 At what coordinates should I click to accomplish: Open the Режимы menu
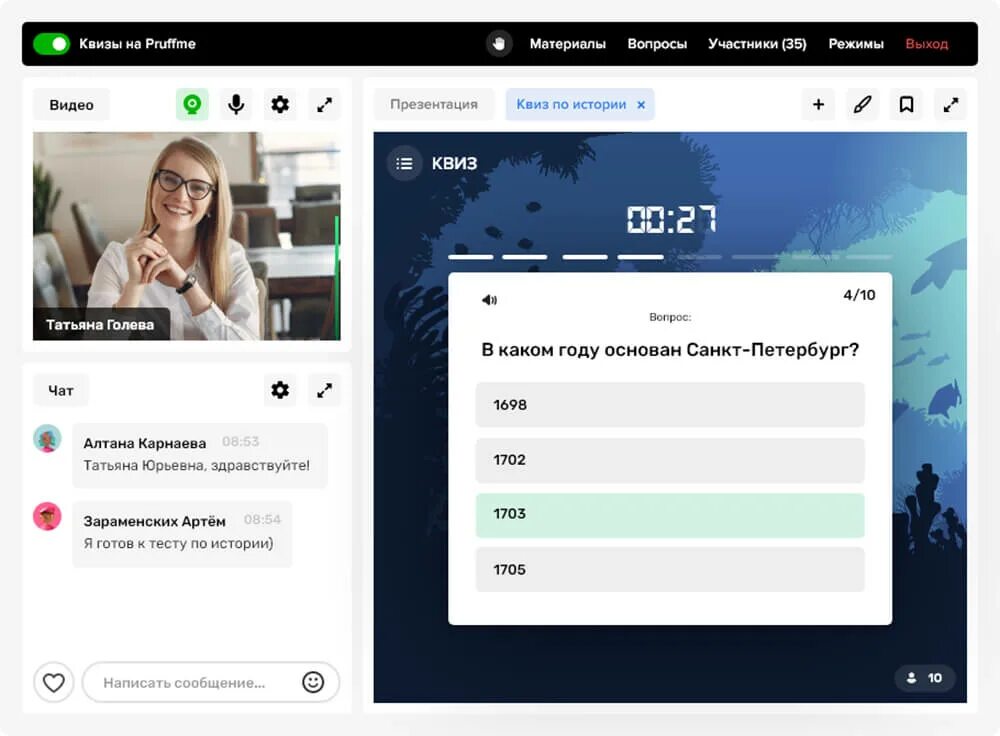click(x=856, y=44)
